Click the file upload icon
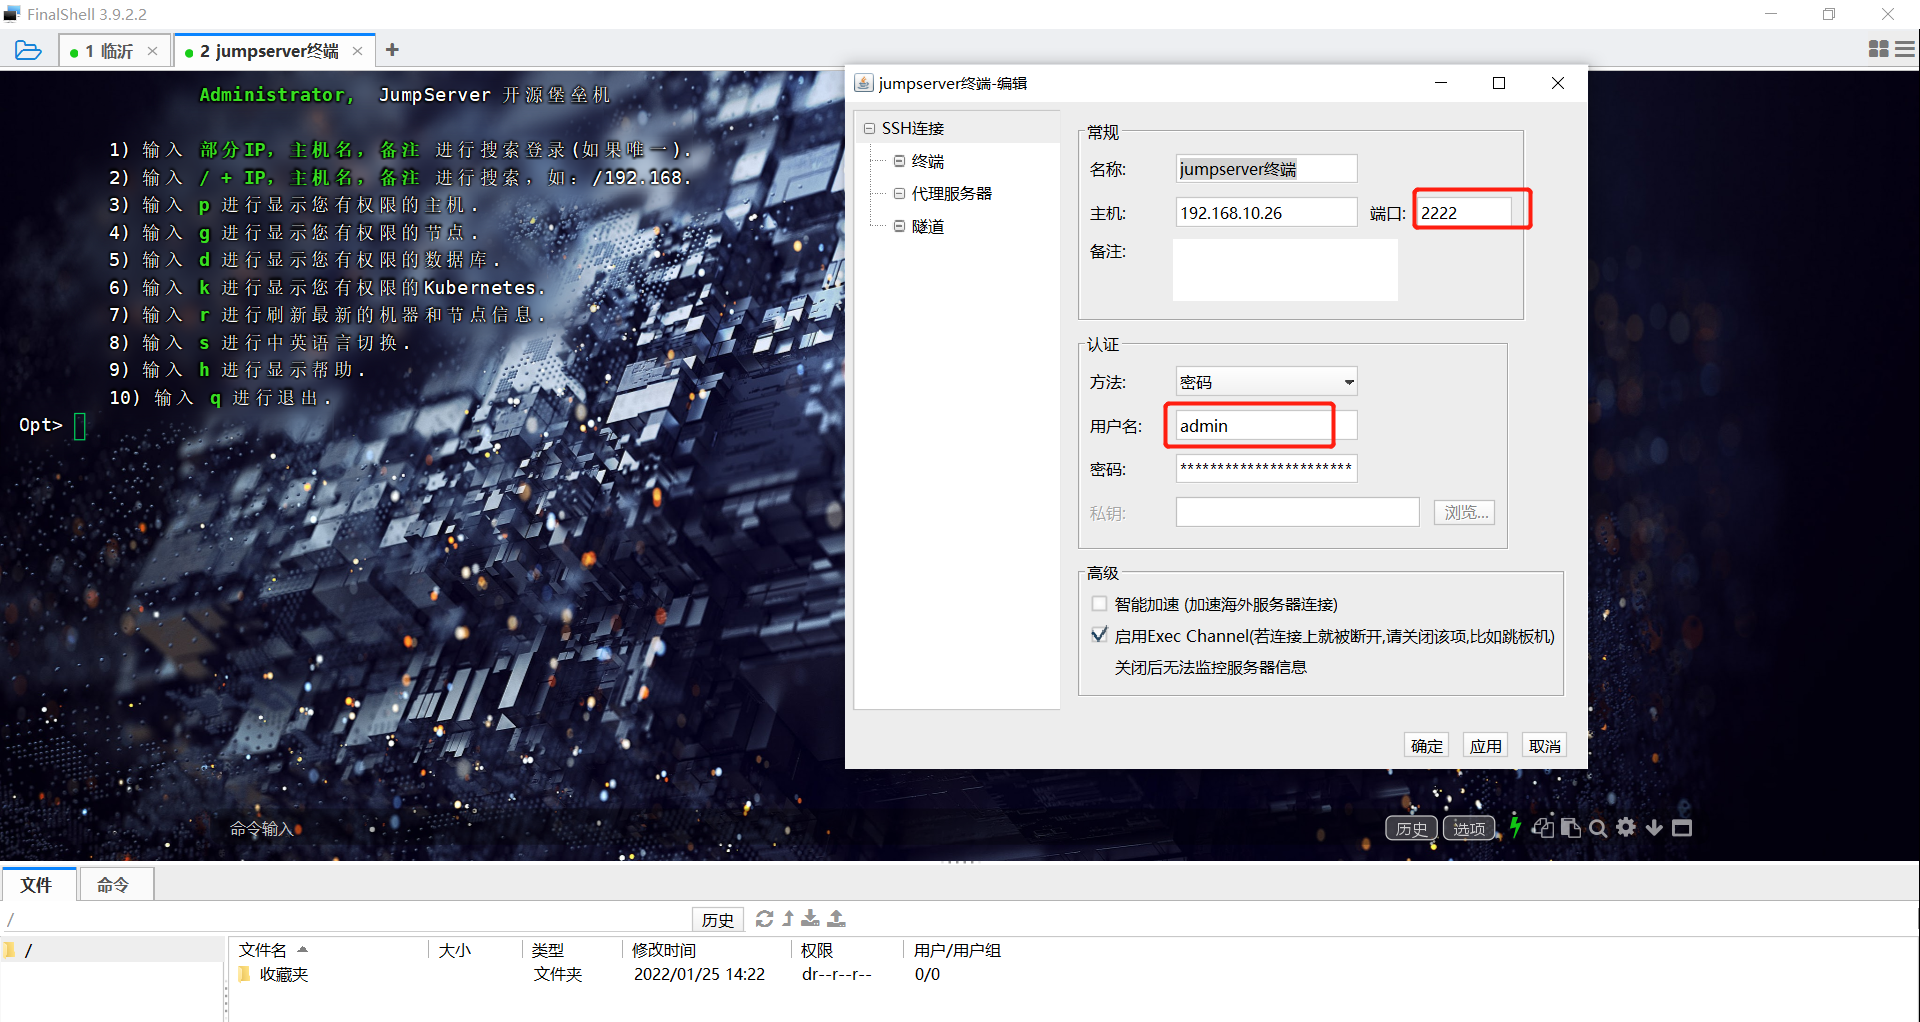 coord(837,918)
